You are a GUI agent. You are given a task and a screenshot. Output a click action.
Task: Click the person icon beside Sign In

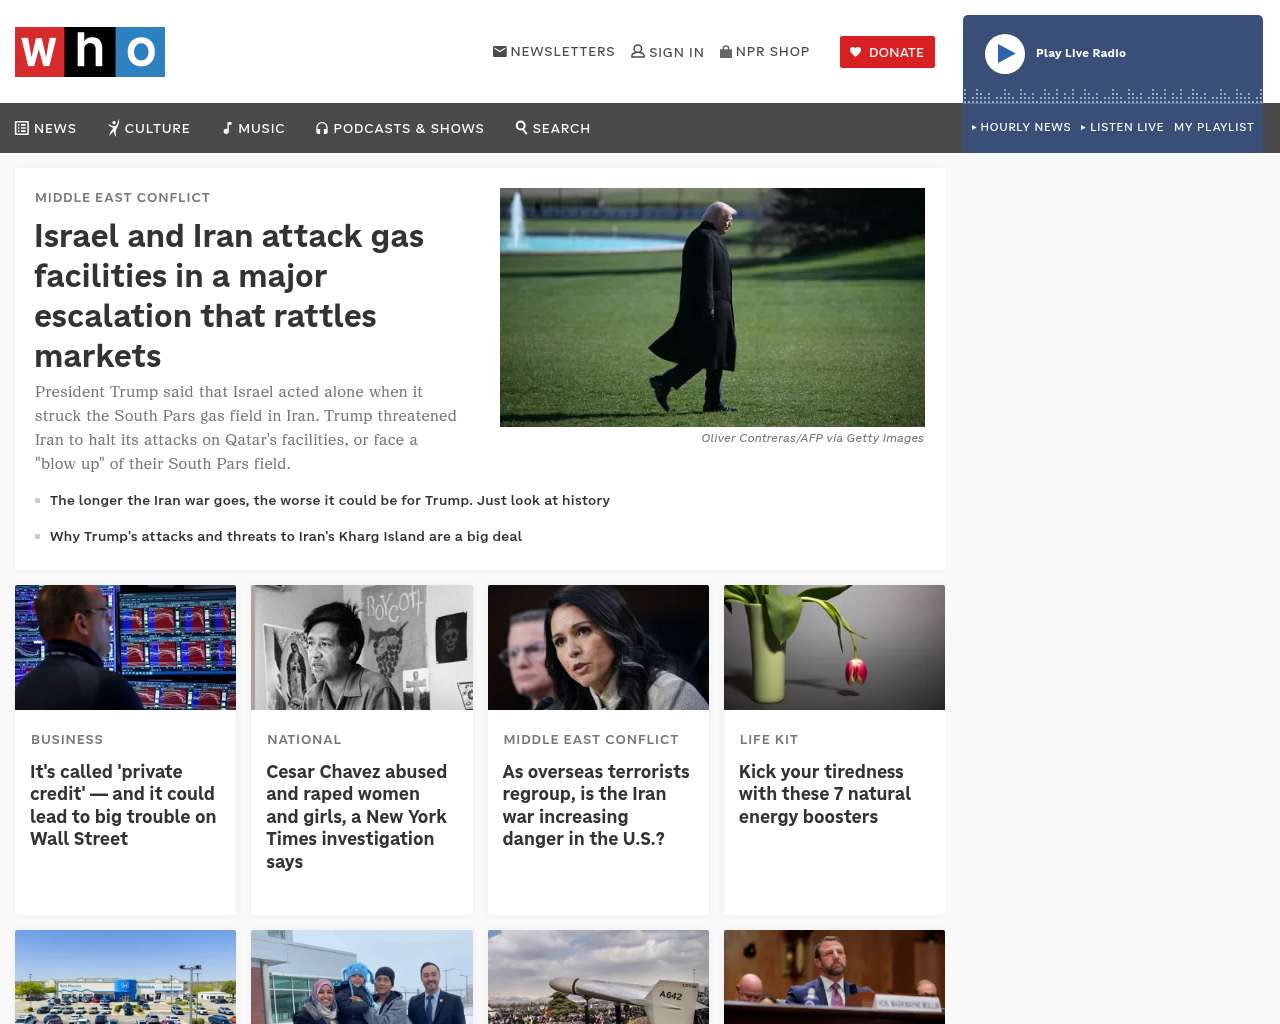tap(638, 51)
